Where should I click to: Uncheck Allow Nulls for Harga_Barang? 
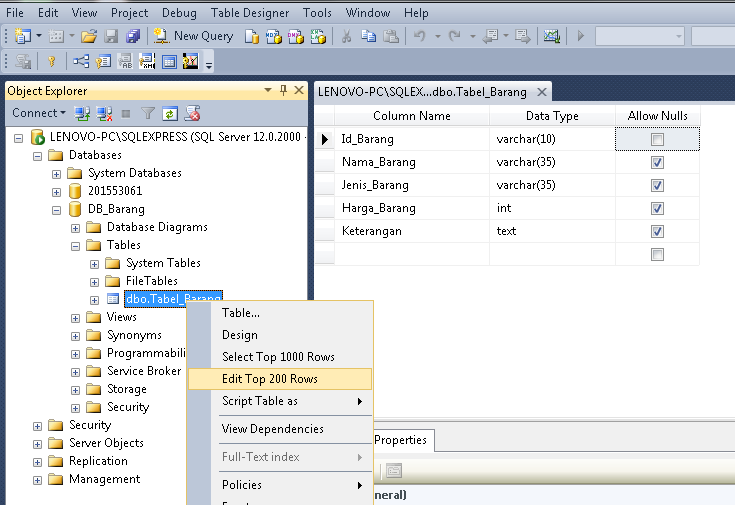click(657, 208)
